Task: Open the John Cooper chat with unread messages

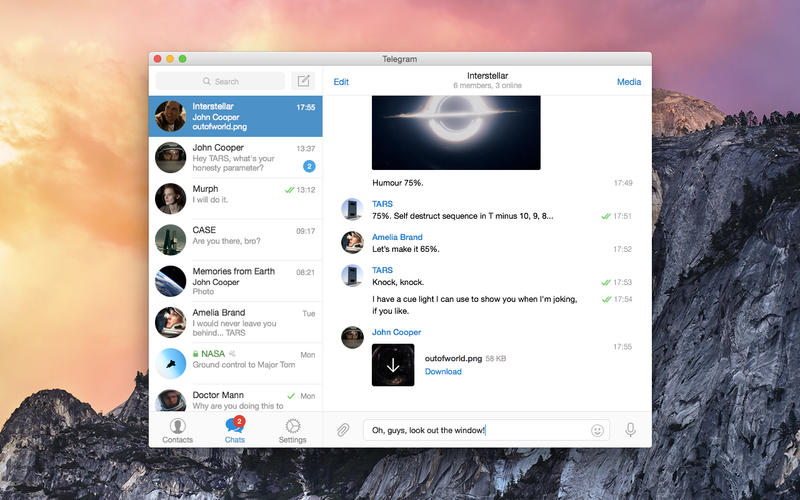Action: point(235,157)
